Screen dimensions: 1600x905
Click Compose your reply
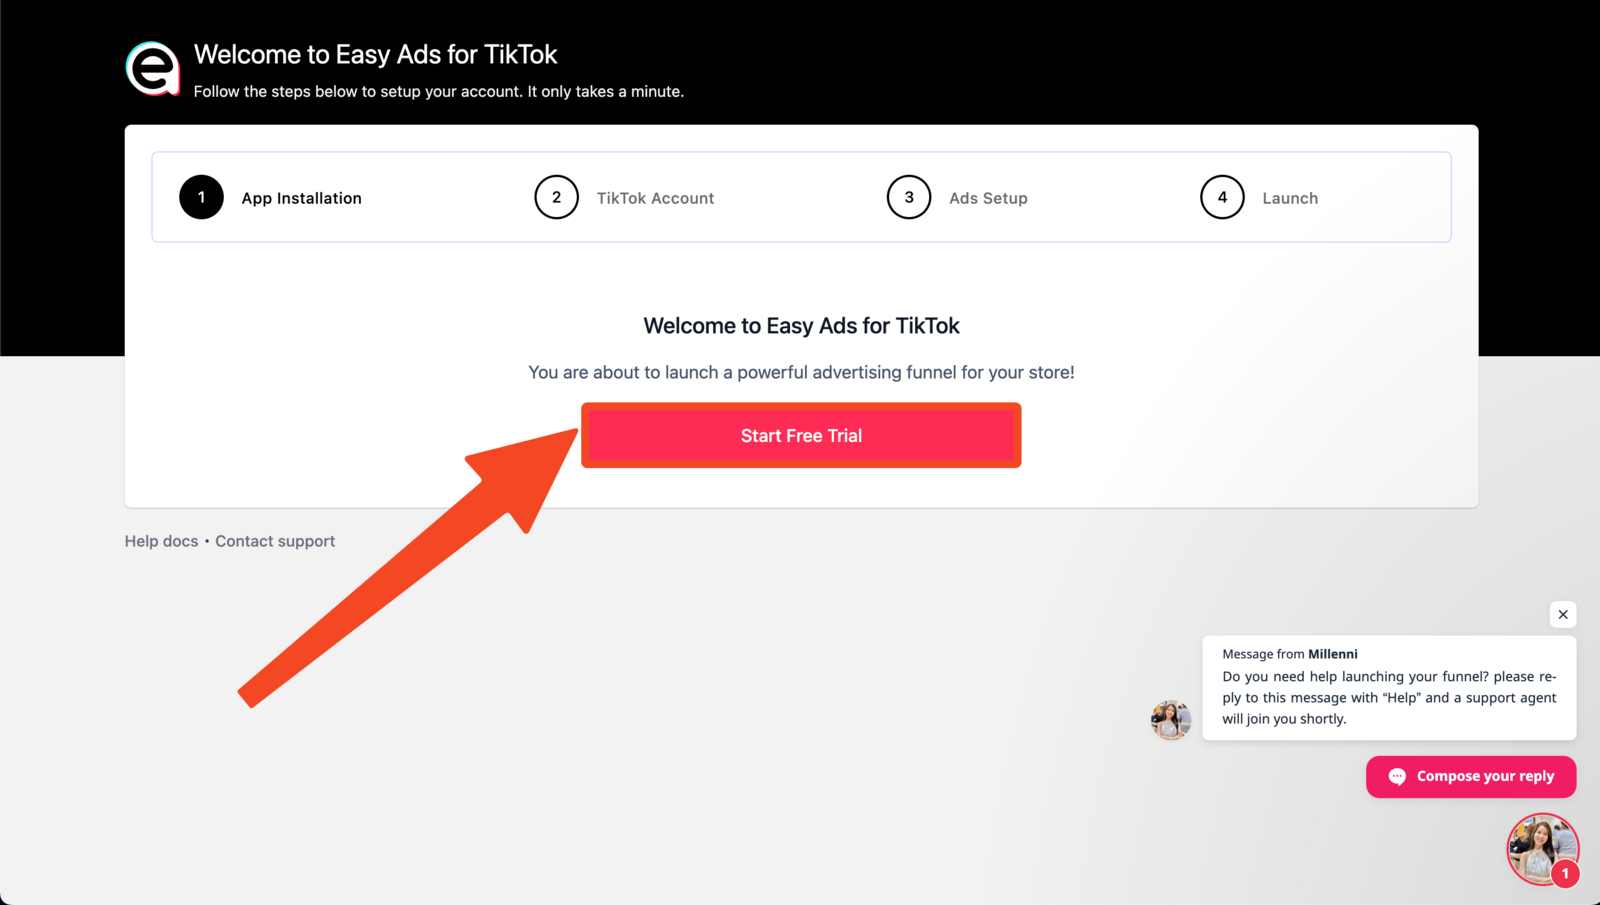pos(1470,776)
